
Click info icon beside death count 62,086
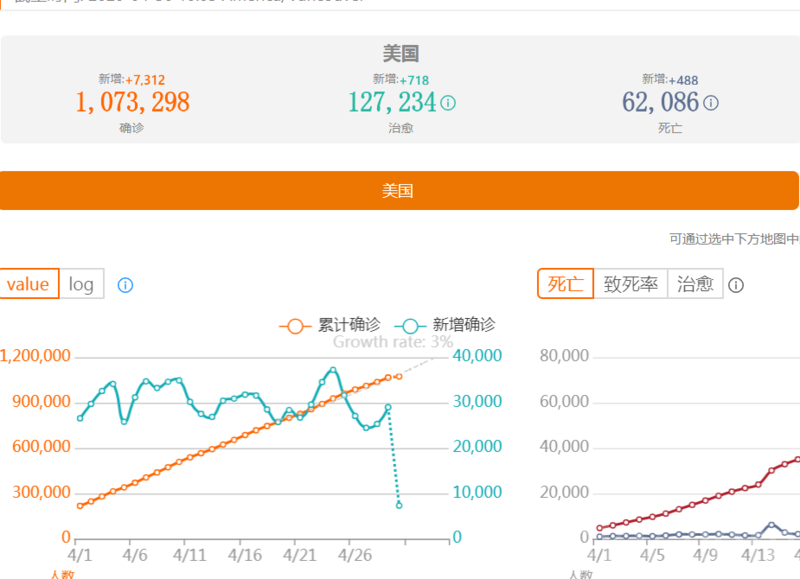711,102
